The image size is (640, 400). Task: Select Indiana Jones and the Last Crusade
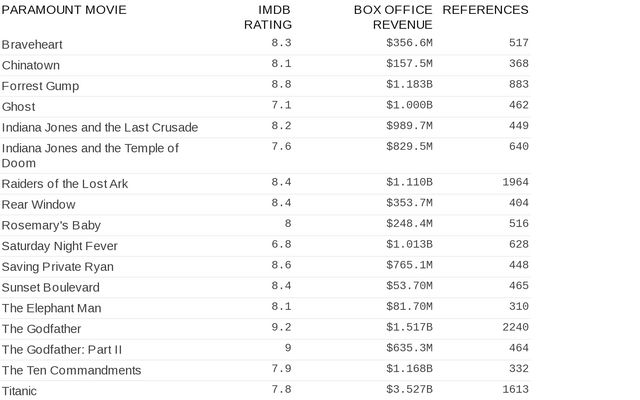point(100,127)
